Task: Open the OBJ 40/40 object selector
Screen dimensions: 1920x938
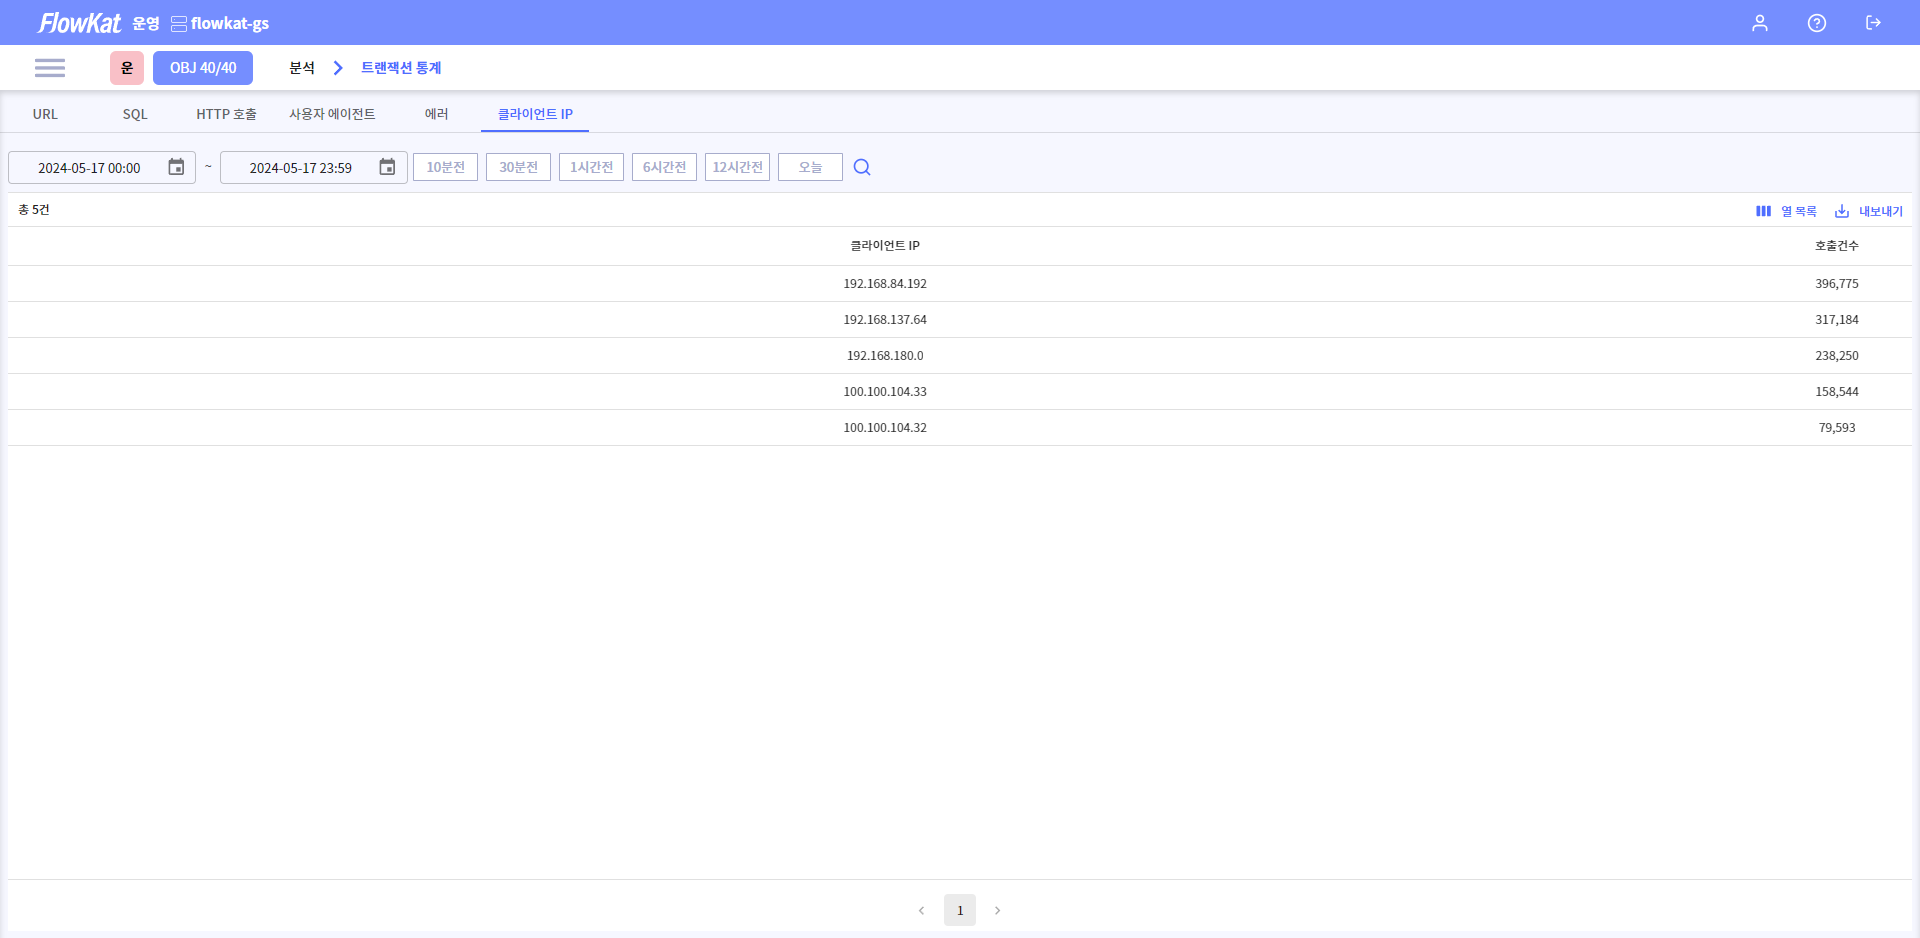Action: [x=203, y=68]
